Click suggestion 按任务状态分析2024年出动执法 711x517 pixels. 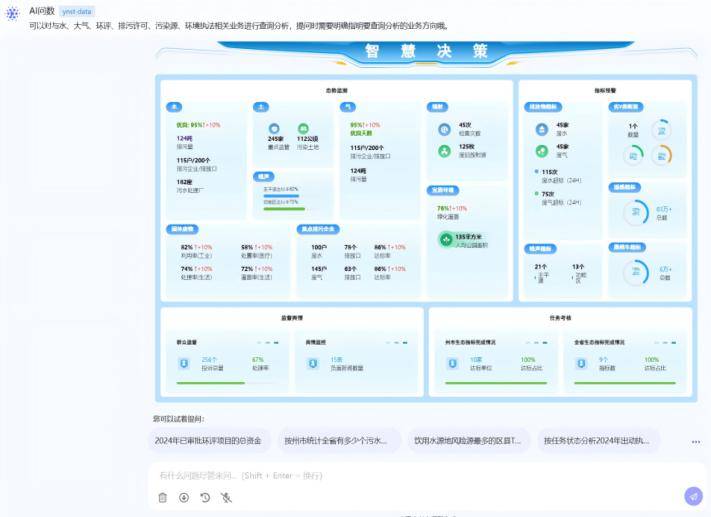click(x=597, y=440)
